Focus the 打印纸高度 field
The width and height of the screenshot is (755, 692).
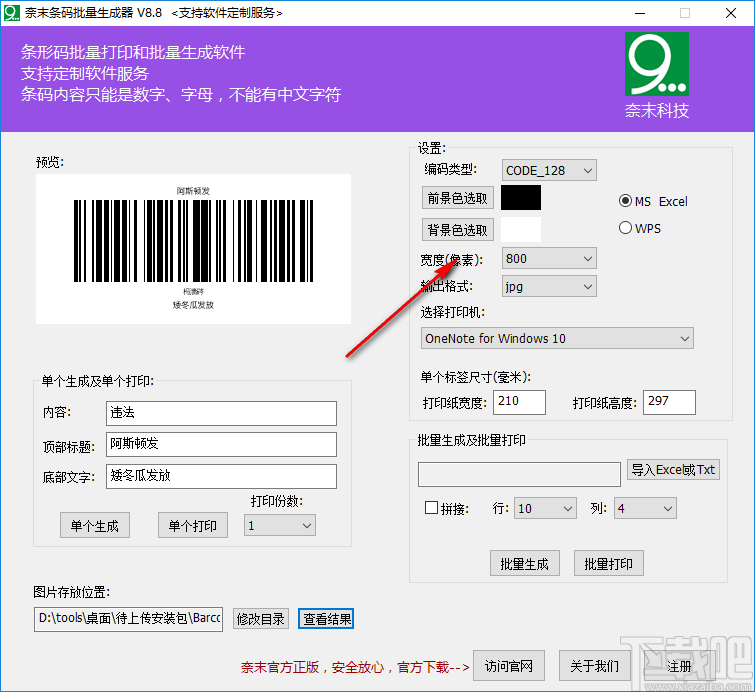669,402
